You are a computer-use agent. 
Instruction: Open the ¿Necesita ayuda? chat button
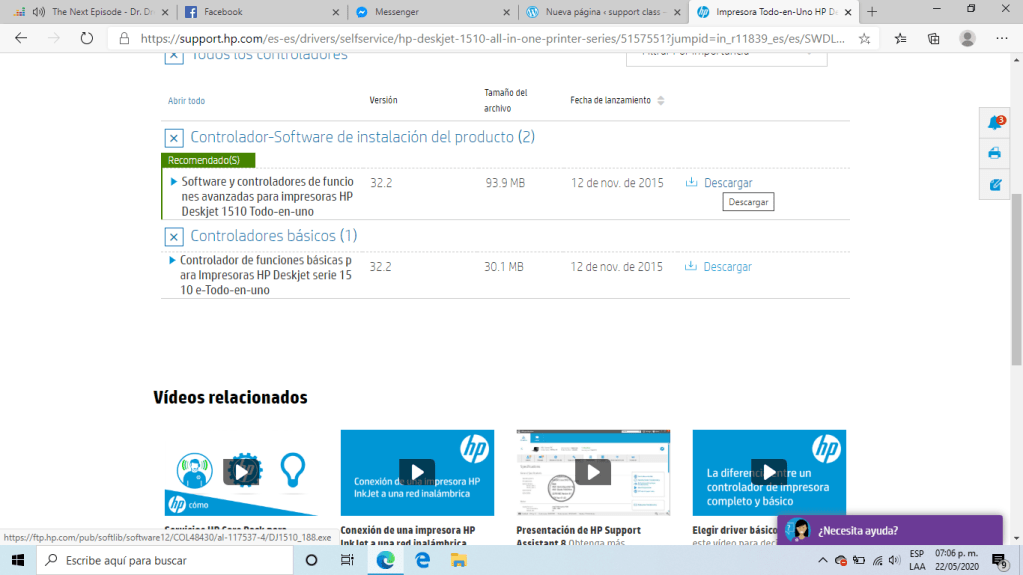(890, 530)
